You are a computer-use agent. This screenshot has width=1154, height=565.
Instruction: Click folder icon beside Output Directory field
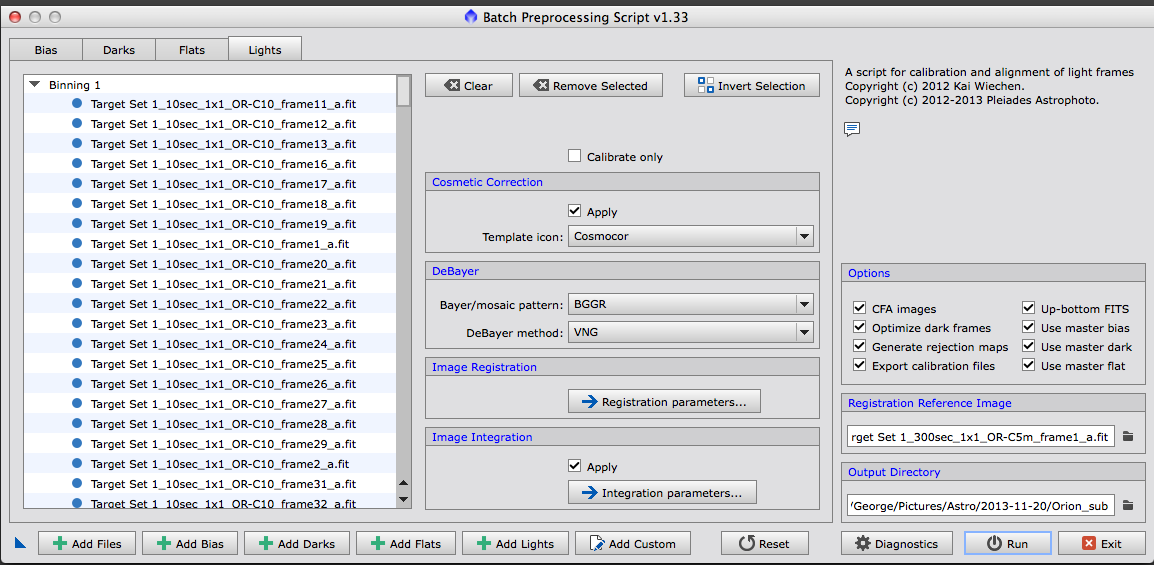[1128, 506]
